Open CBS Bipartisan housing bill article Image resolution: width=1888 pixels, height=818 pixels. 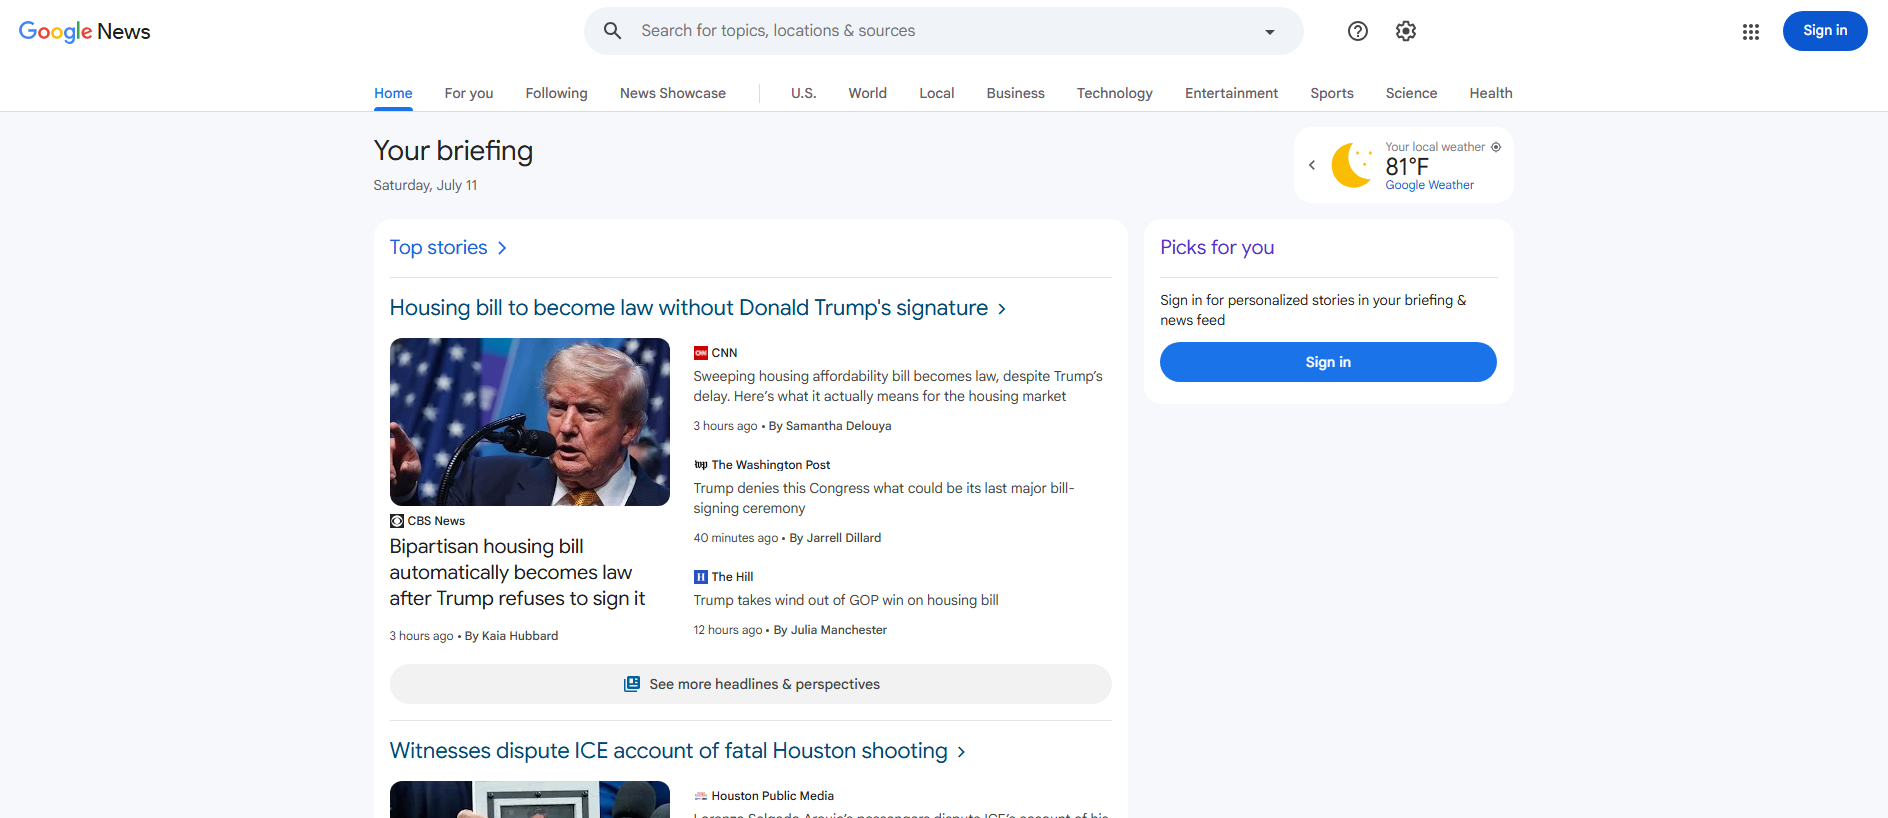point(517,572)
